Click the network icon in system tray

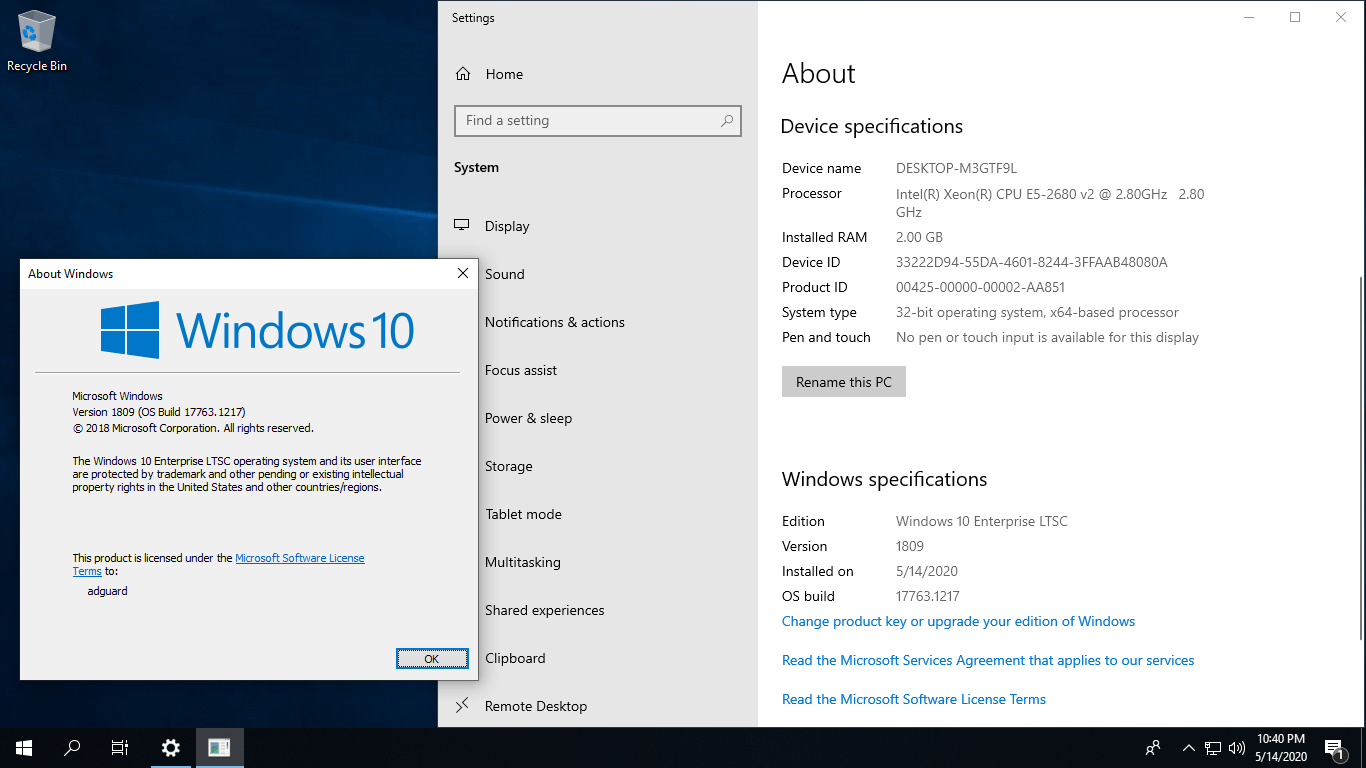tap(1213, 747)
